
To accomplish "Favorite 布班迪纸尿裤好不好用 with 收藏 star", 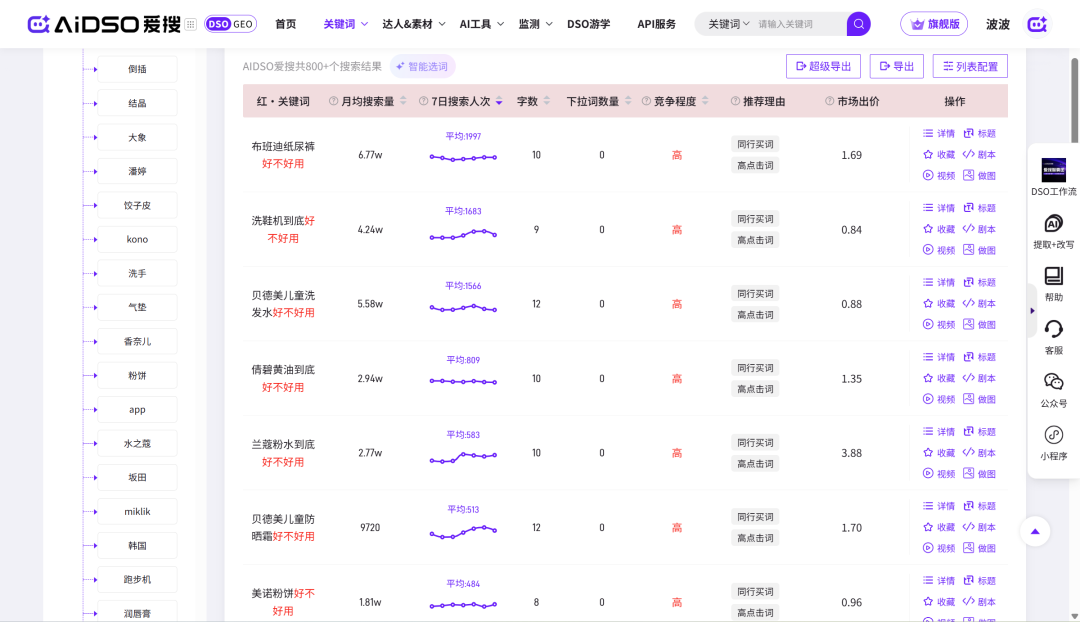I will click(x=939, y=154).
